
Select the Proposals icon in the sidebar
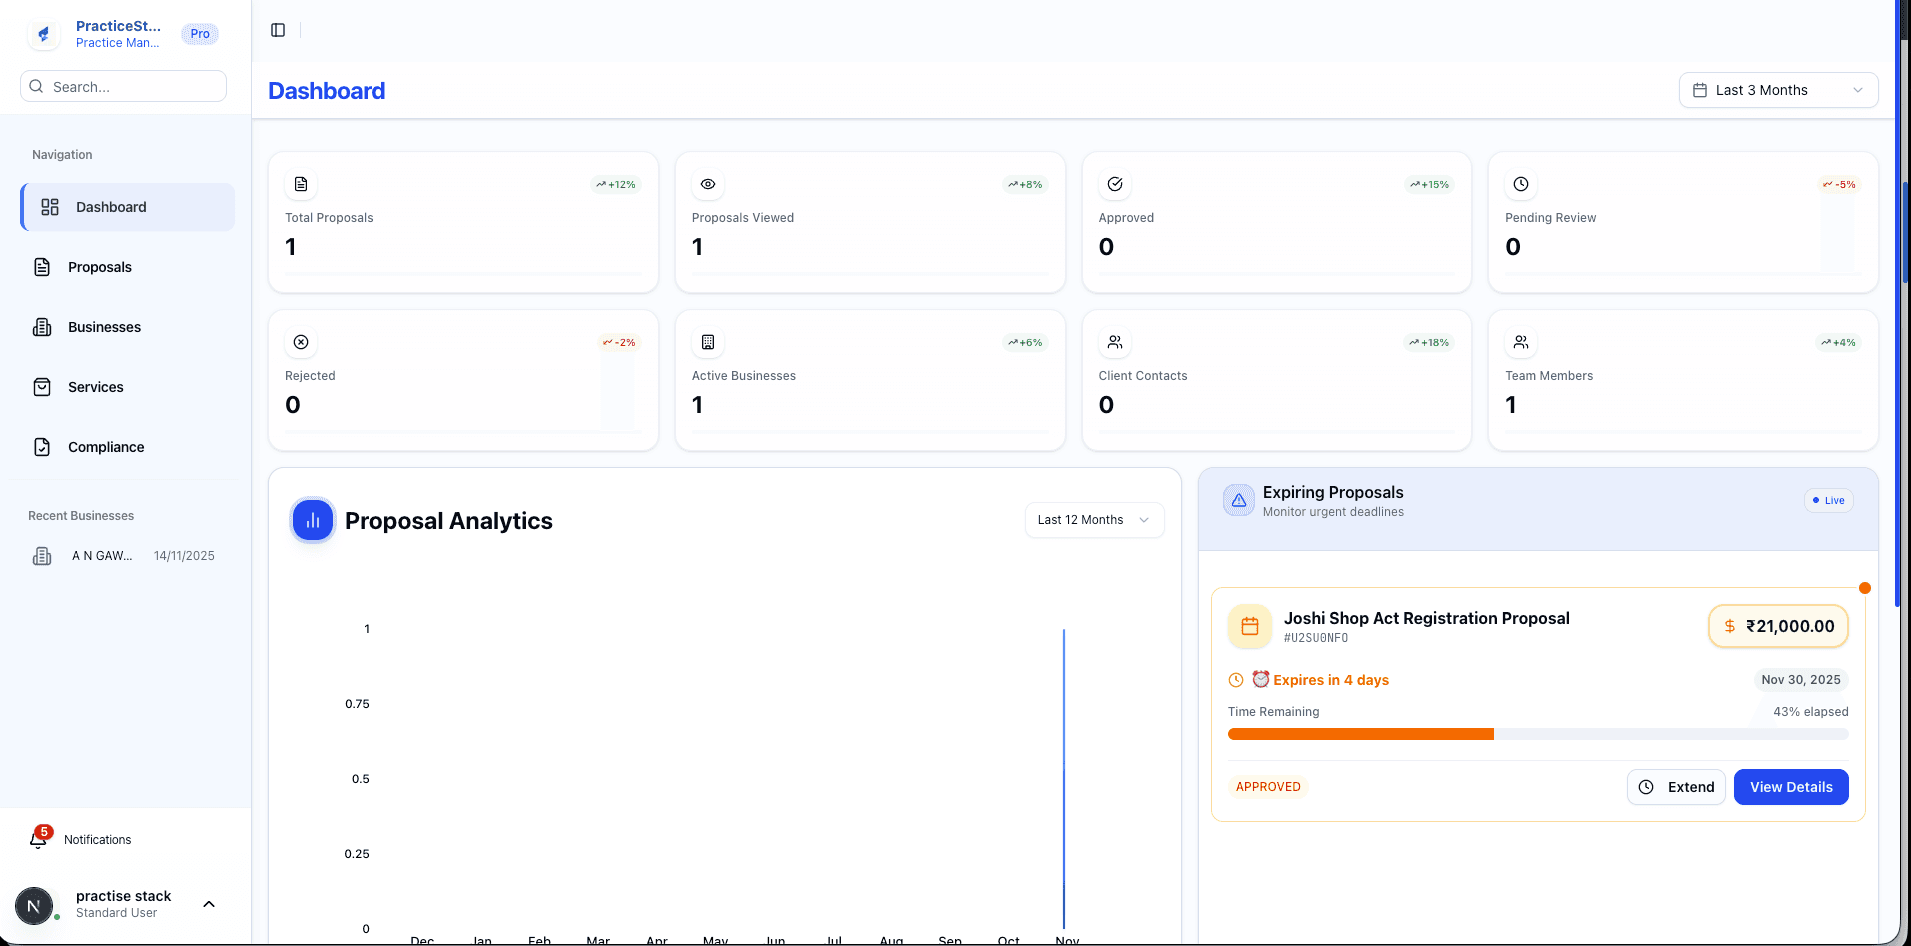(x=41, y=267)
